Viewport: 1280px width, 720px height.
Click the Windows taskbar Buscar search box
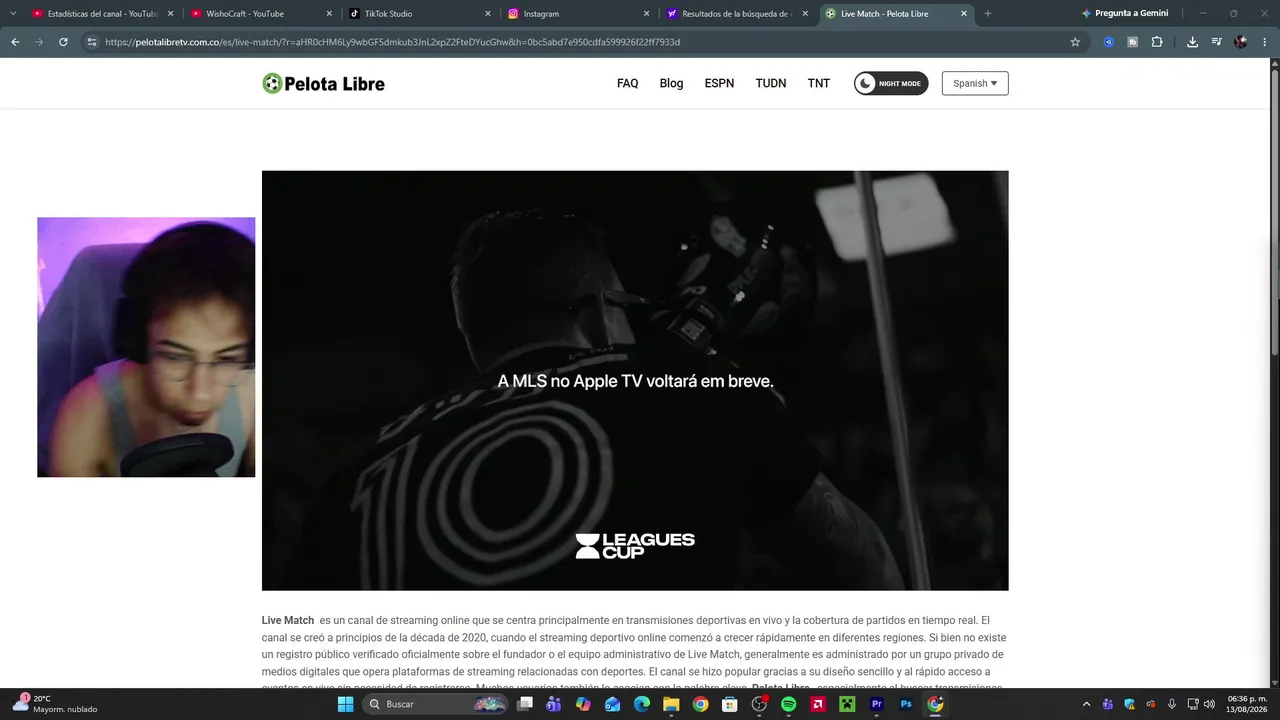[x=435, y=704]
